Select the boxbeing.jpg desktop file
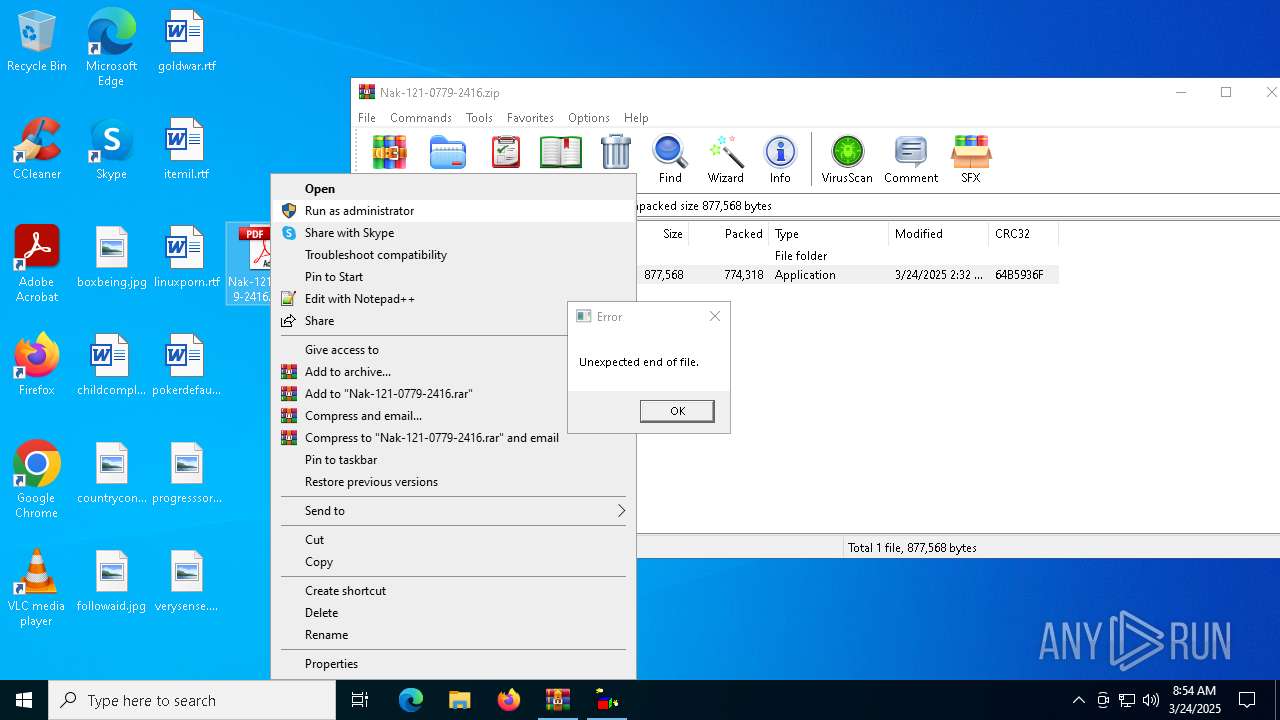This screenshot has height=720, width=1280. (x=111, y=258)
